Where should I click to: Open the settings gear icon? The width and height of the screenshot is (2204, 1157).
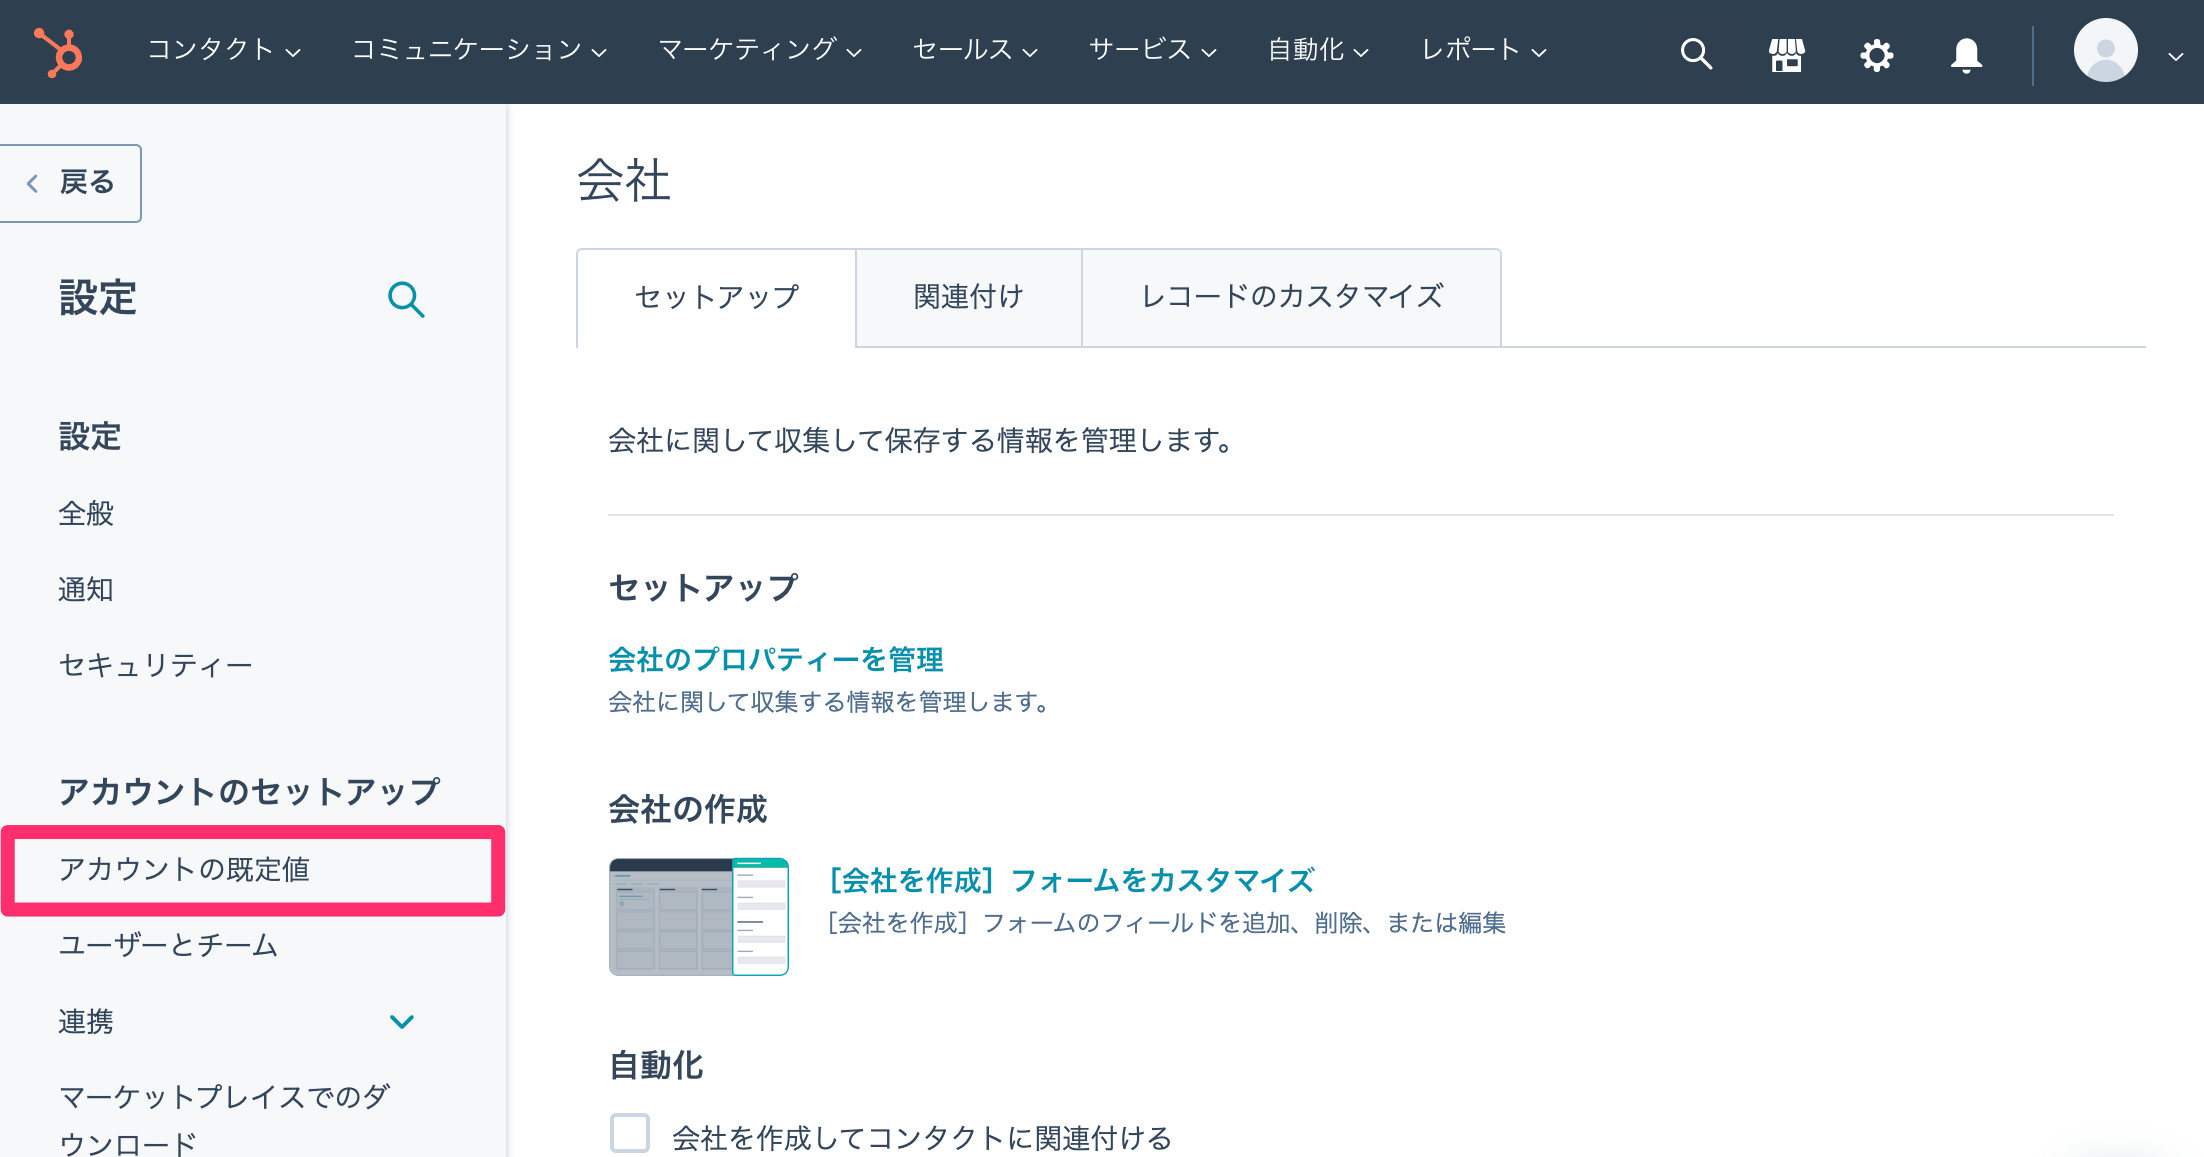point(1876,54)
